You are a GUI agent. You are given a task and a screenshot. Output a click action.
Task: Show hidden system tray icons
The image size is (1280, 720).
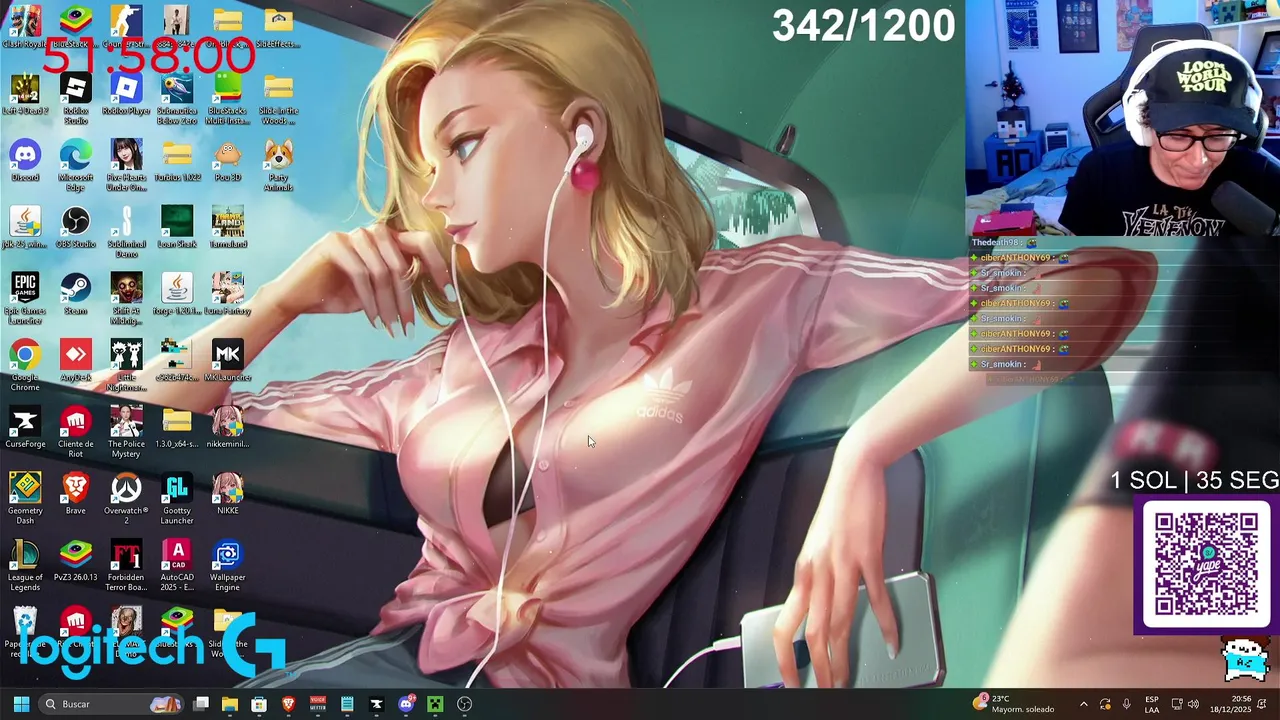(1083, 704)
